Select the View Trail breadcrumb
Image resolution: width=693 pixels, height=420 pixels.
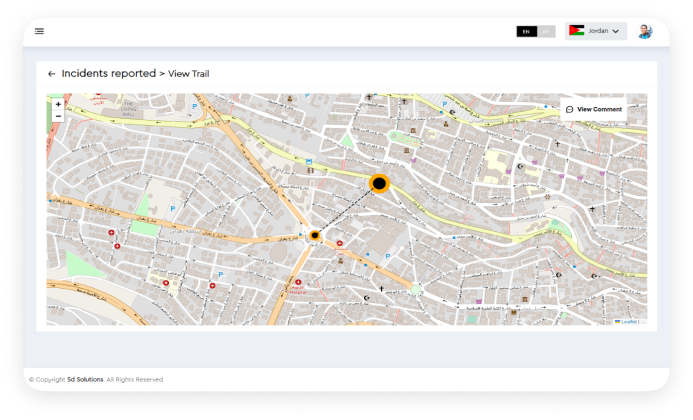188,74
